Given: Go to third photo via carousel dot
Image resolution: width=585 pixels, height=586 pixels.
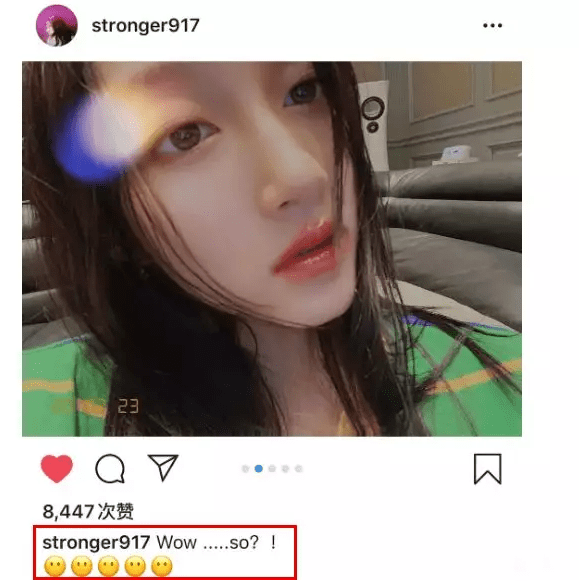Looking at the screenshot, I should [272, 469].
